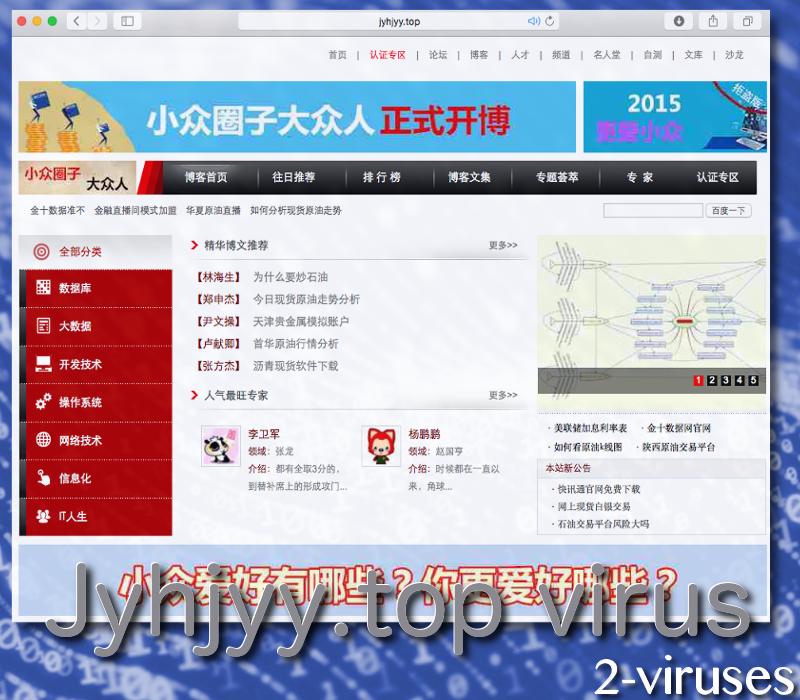800x700 pixels.
Task: Open the 博客首页 navigation tab
Action: (x=206, y=177)
